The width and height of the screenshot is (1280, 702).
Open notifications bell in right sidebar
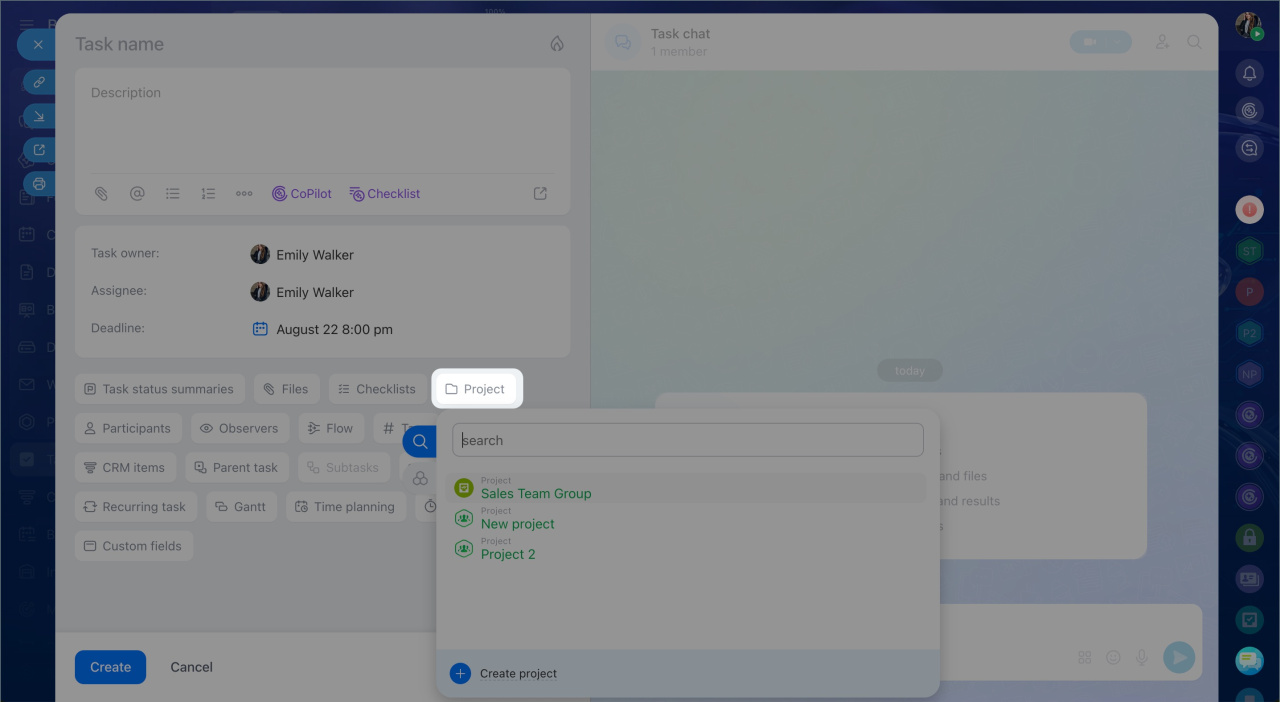[x=1249, y=73]
